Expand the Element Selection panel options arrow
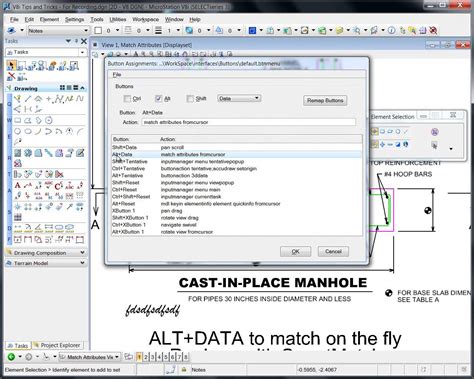The width and height of the screenshot is (474, 379). [451, 149]
